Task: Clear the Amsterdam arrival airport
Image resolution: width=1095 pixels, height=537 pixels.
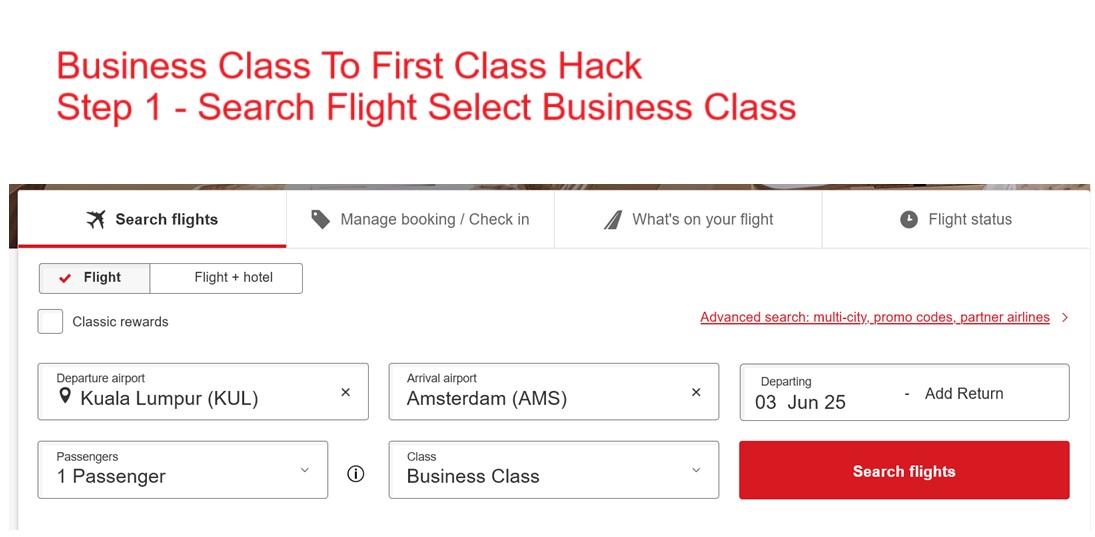Action: pyautogui.click(x=696, y=392)
